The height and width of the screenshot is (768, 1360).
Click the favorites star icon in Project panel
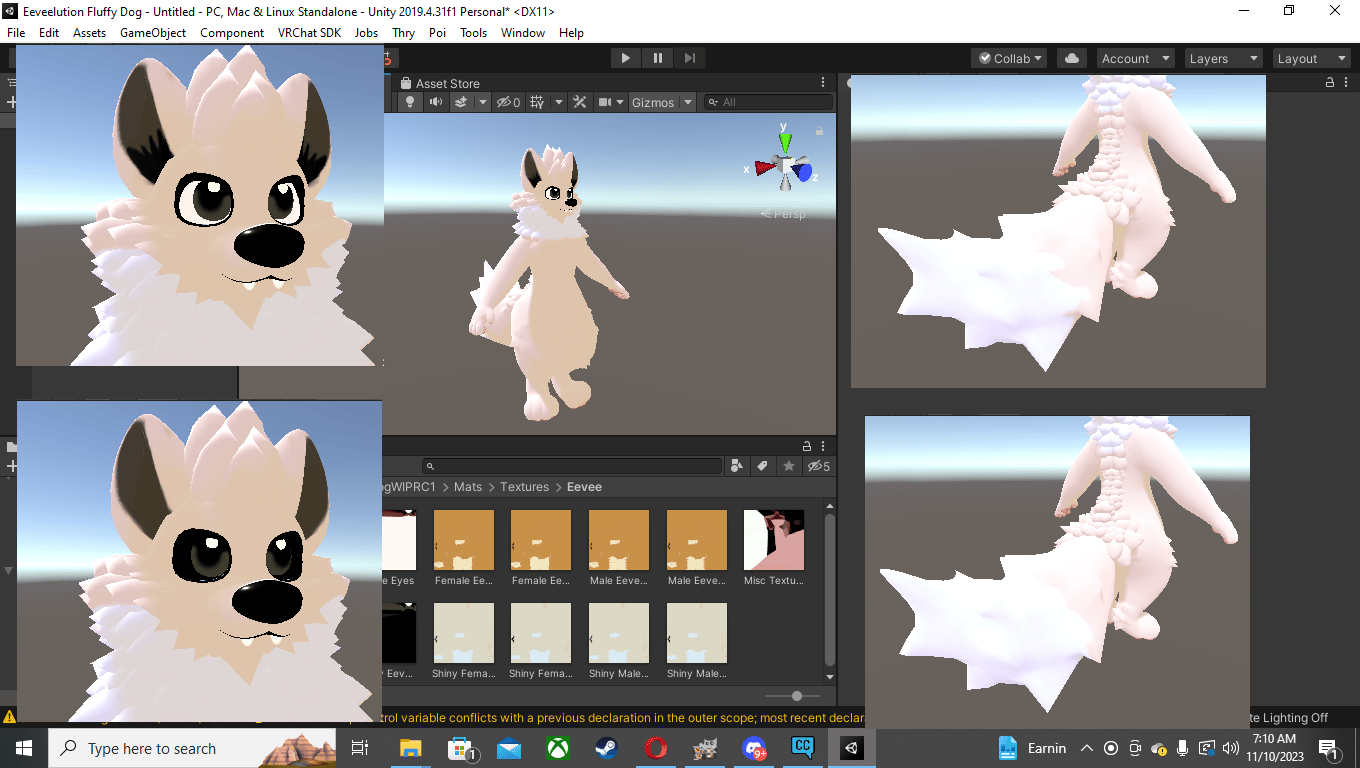point(788,466)
